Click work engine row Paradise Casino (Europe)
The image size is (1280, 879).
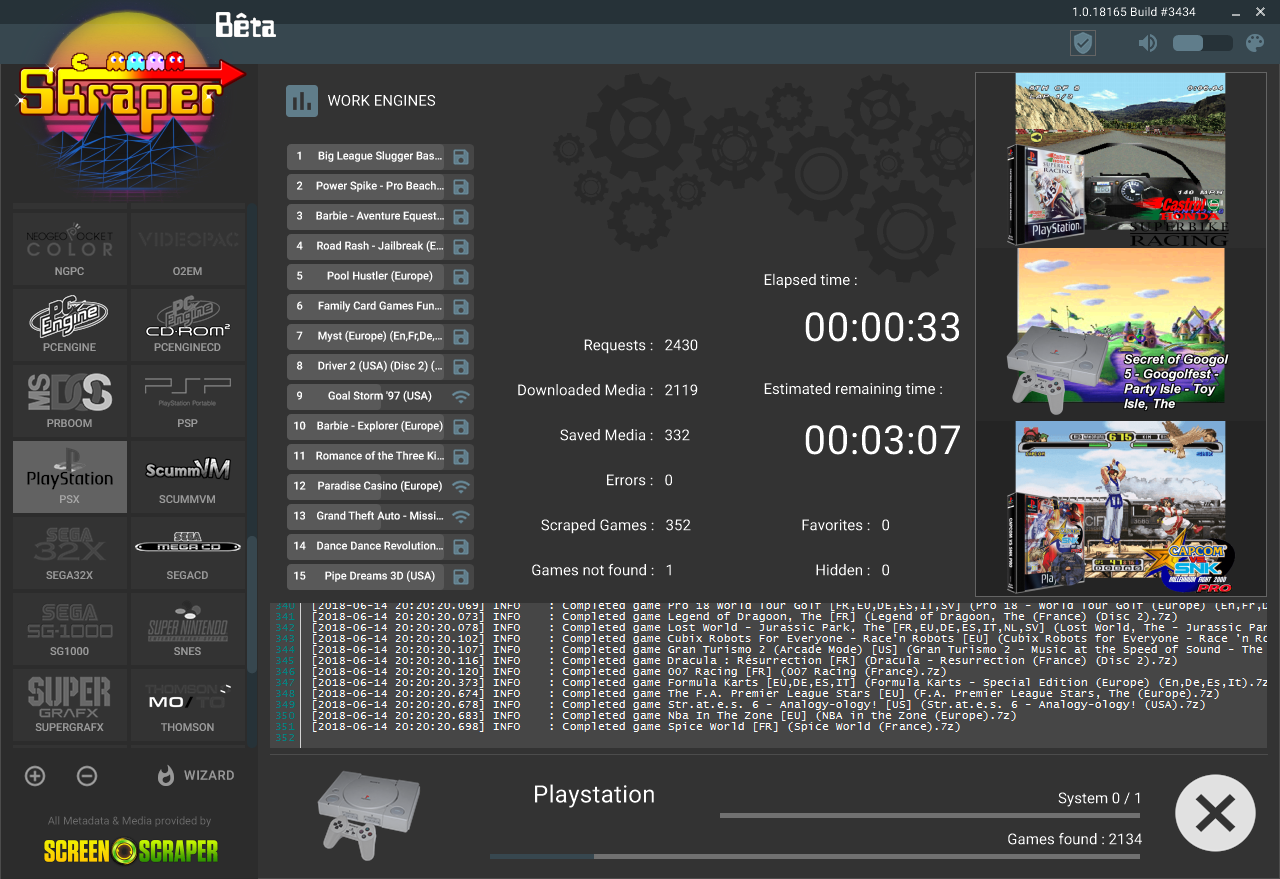click(380, 487)
